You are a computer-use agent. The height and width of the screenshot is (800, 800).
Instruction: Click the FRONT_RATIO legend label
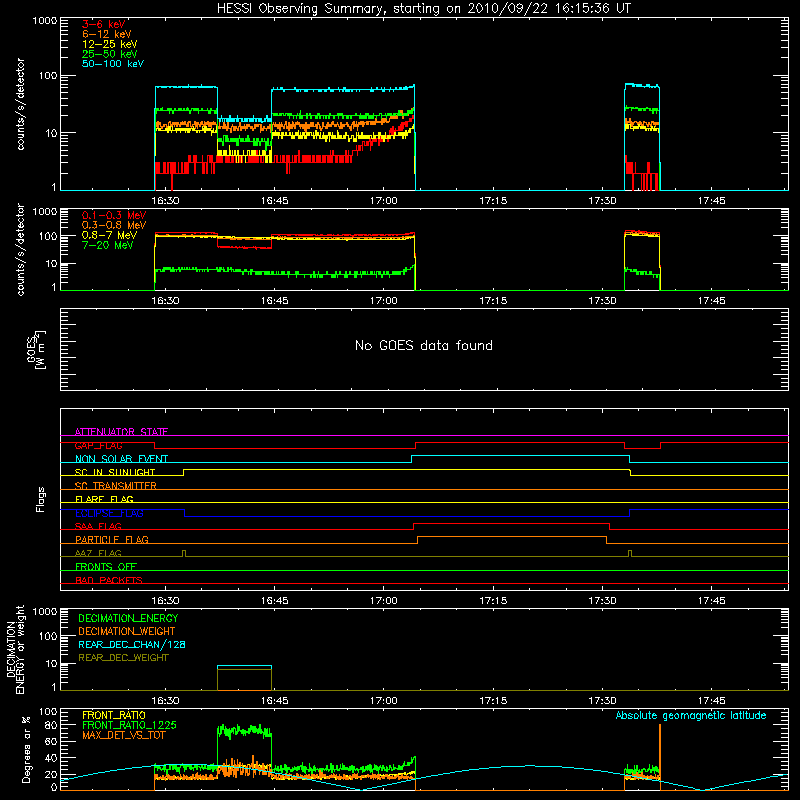pyautogui.click(x=114, y=715)
